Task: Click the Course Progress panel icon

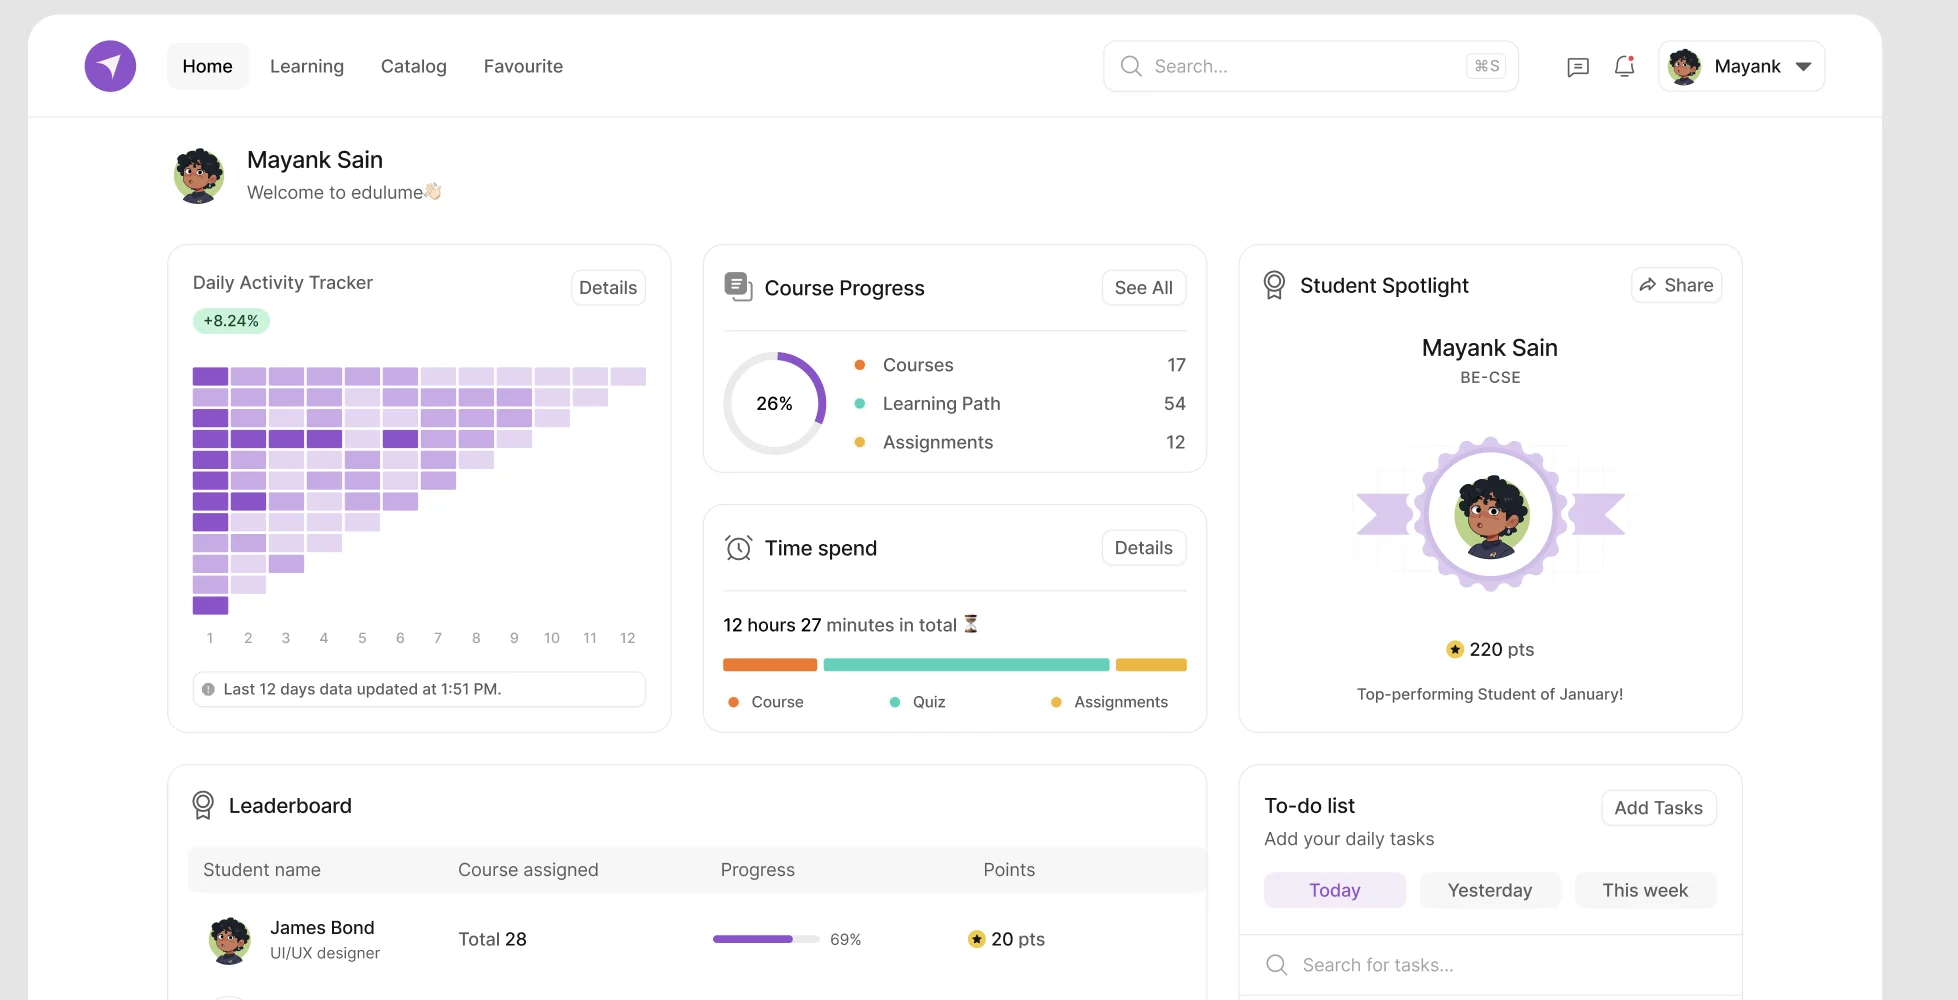Action: 738,287
